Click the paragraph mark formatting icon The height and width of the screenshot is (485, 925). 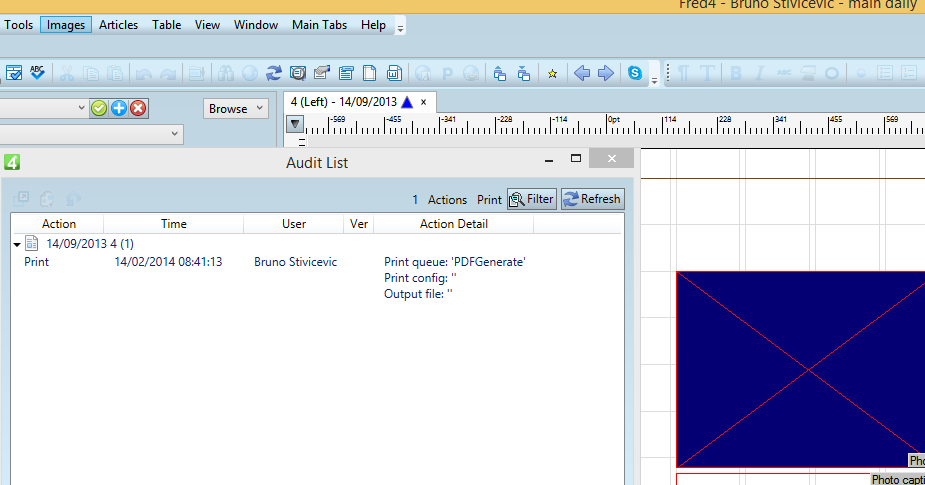tap(683, 73)
